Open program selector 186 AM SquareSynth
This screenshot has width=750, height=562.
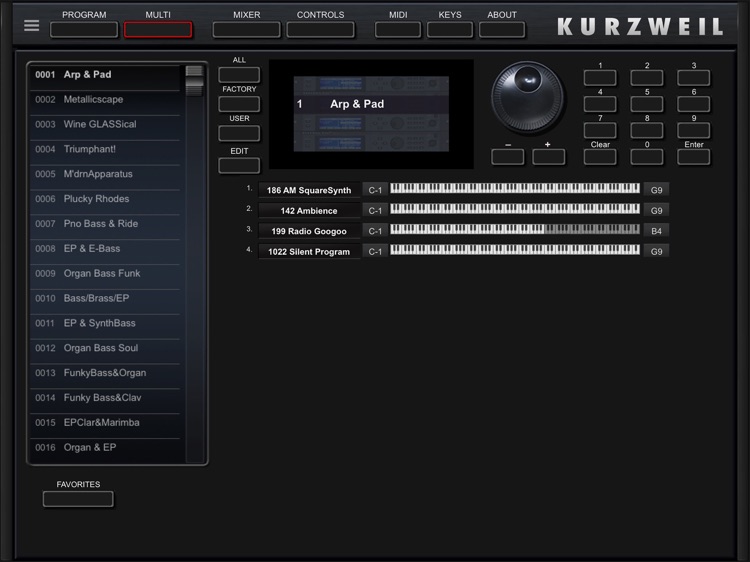(309, 190)
